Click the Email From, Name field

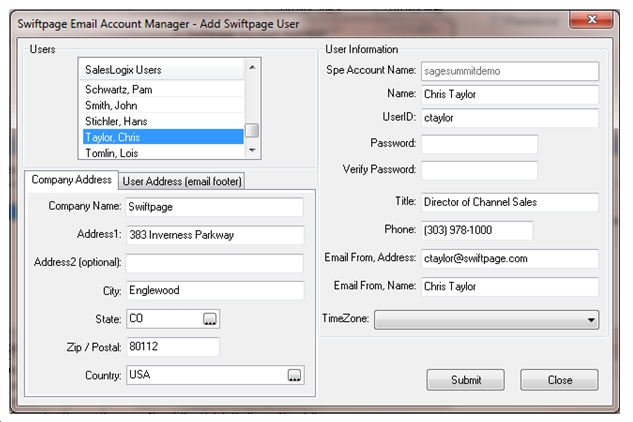coord(510,287)
